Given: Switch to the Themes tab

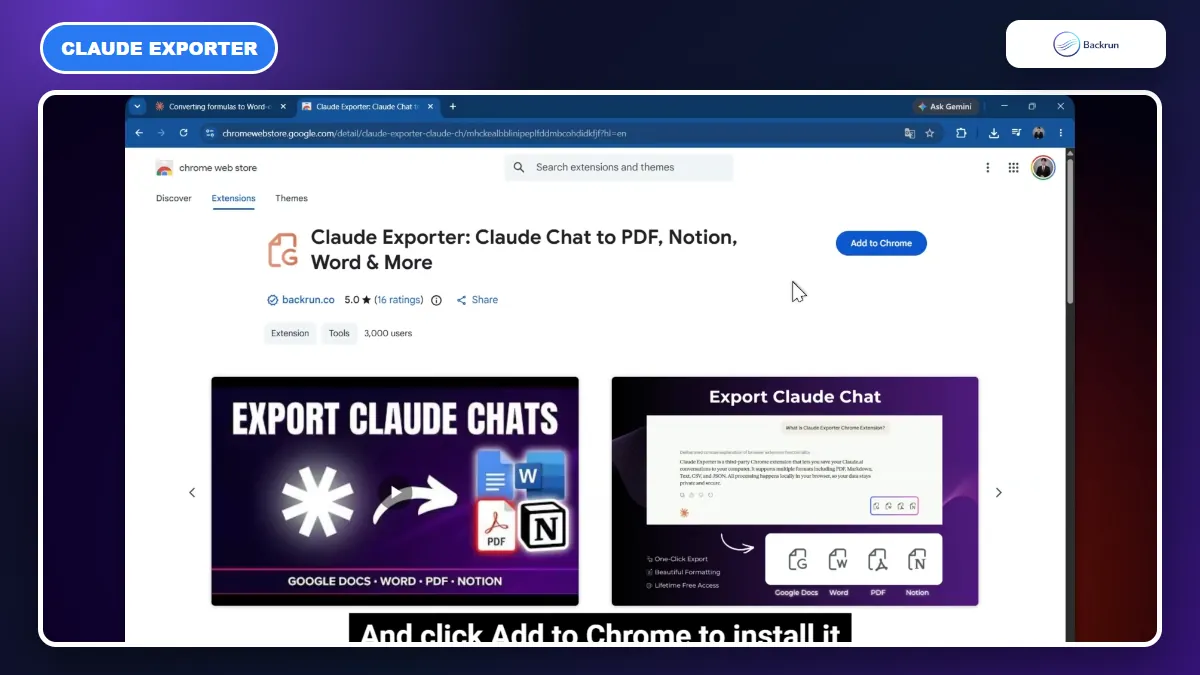Looking at the screenshot, I should (292, 198).
